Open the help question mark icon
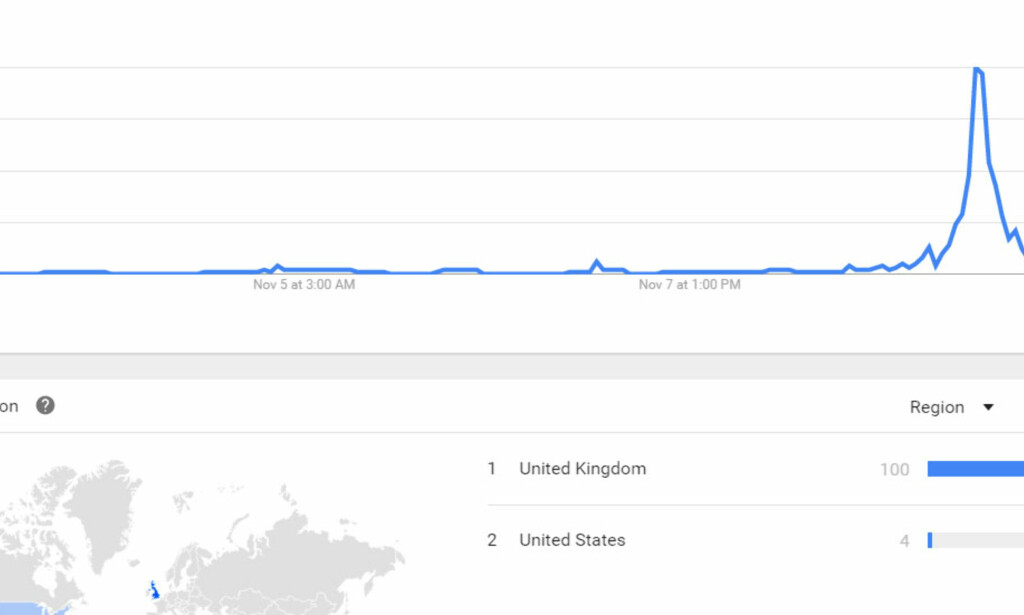Viewport: 1024px width, 615px height. 45,405
